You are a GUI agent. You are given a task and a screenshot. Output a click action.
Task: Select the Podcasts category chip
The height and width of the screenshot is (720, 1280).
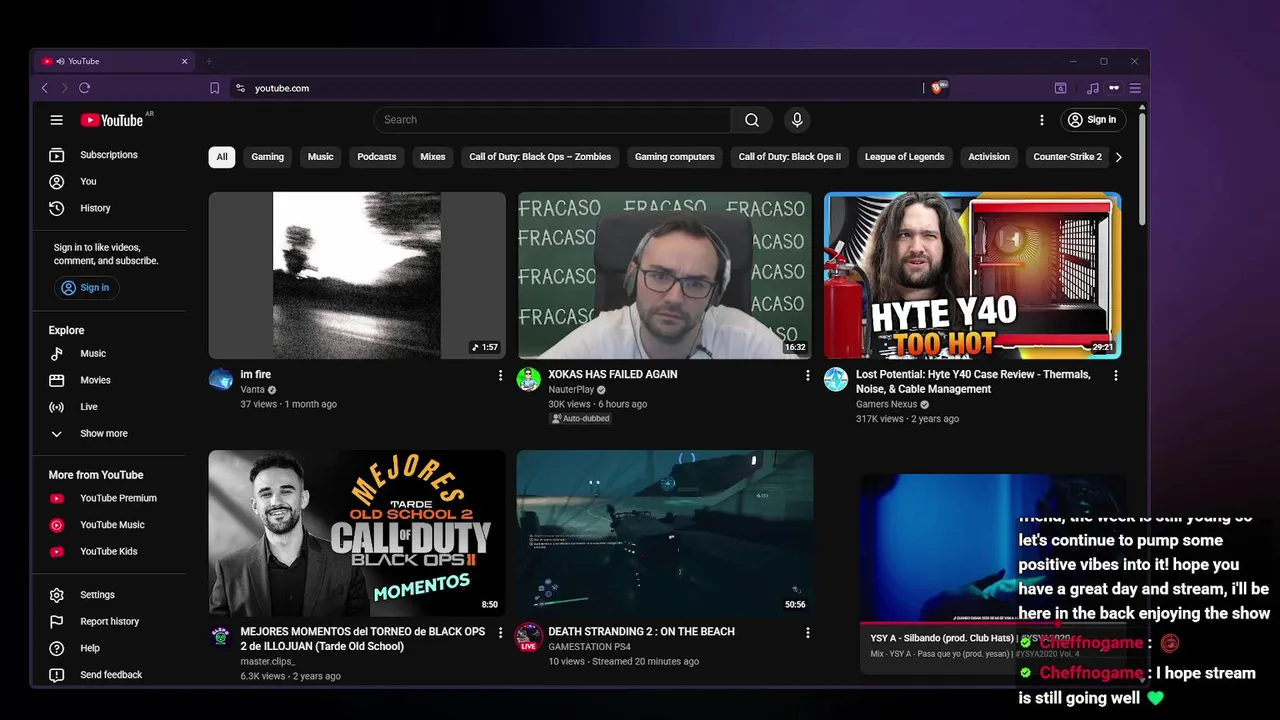pyautogui.click(x=377, y=157)
